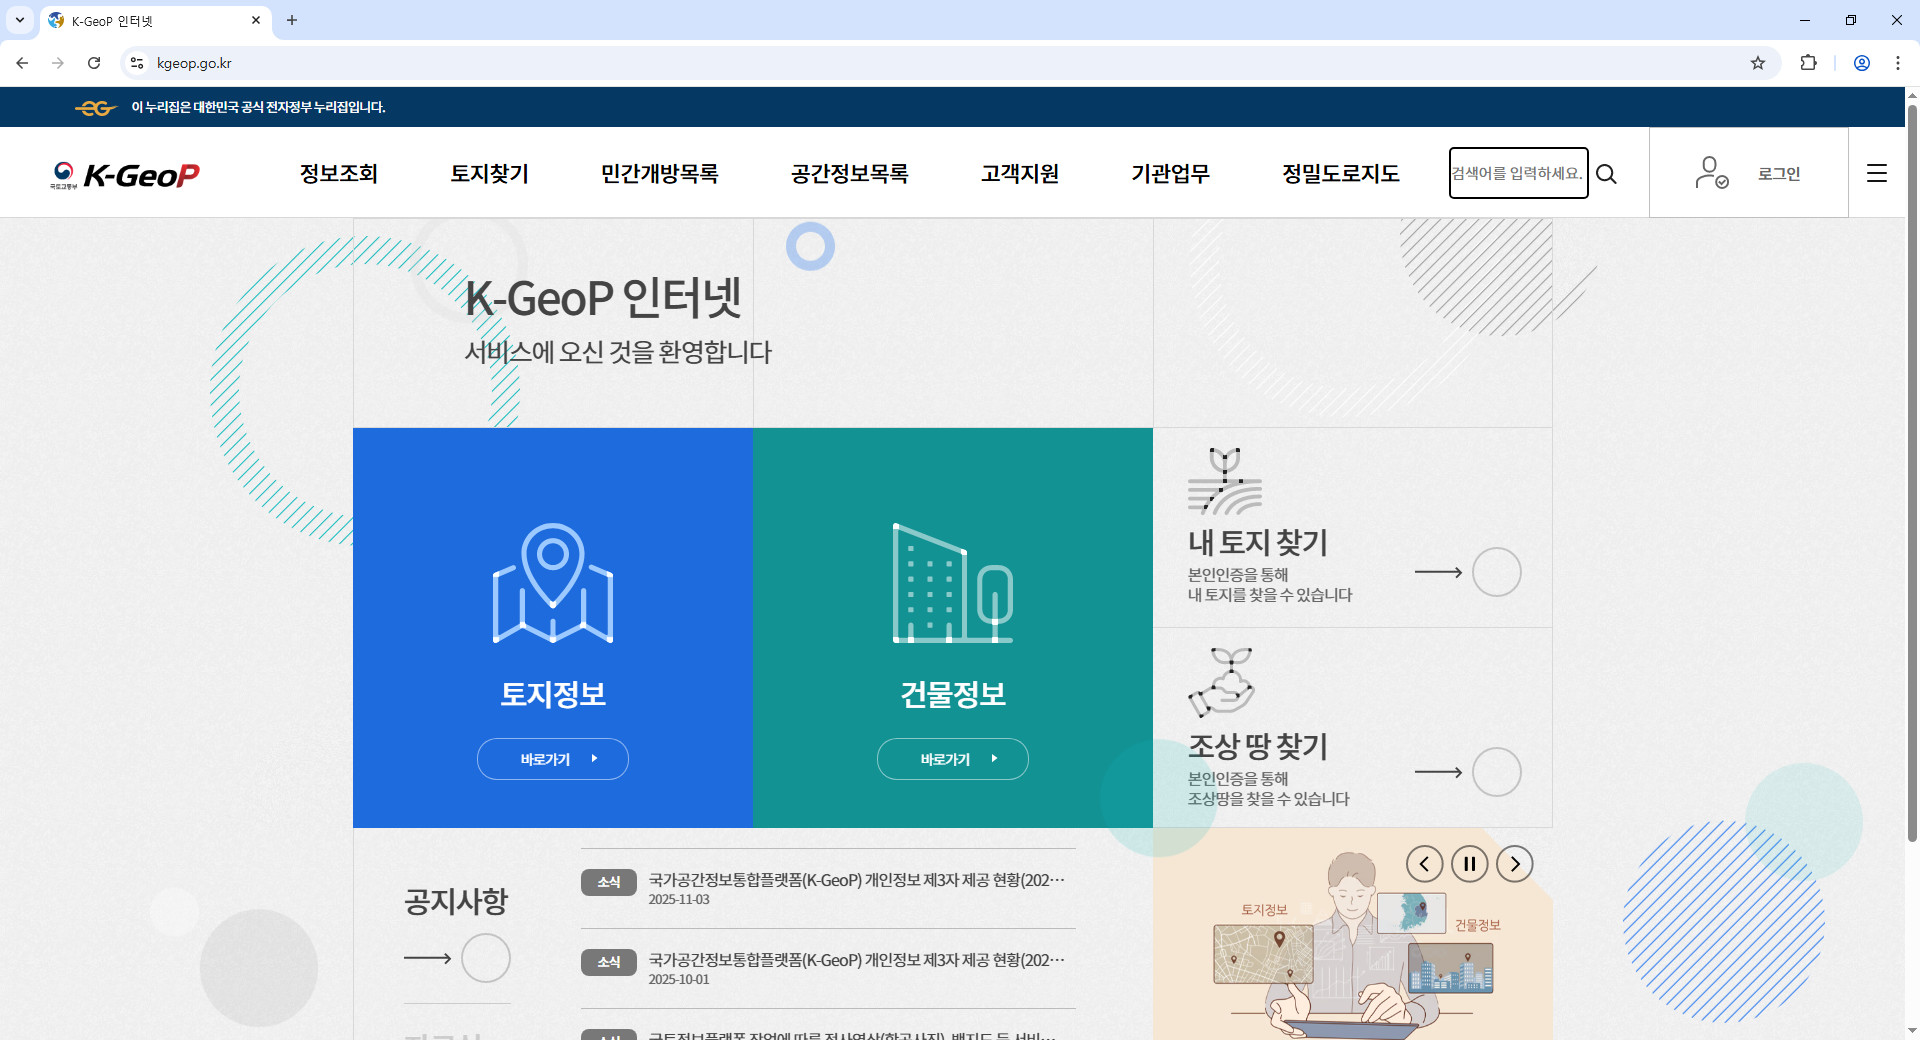1920x1040 pixels.
Task: Click the 로그인 link
Action: (x=1779, y=174)
